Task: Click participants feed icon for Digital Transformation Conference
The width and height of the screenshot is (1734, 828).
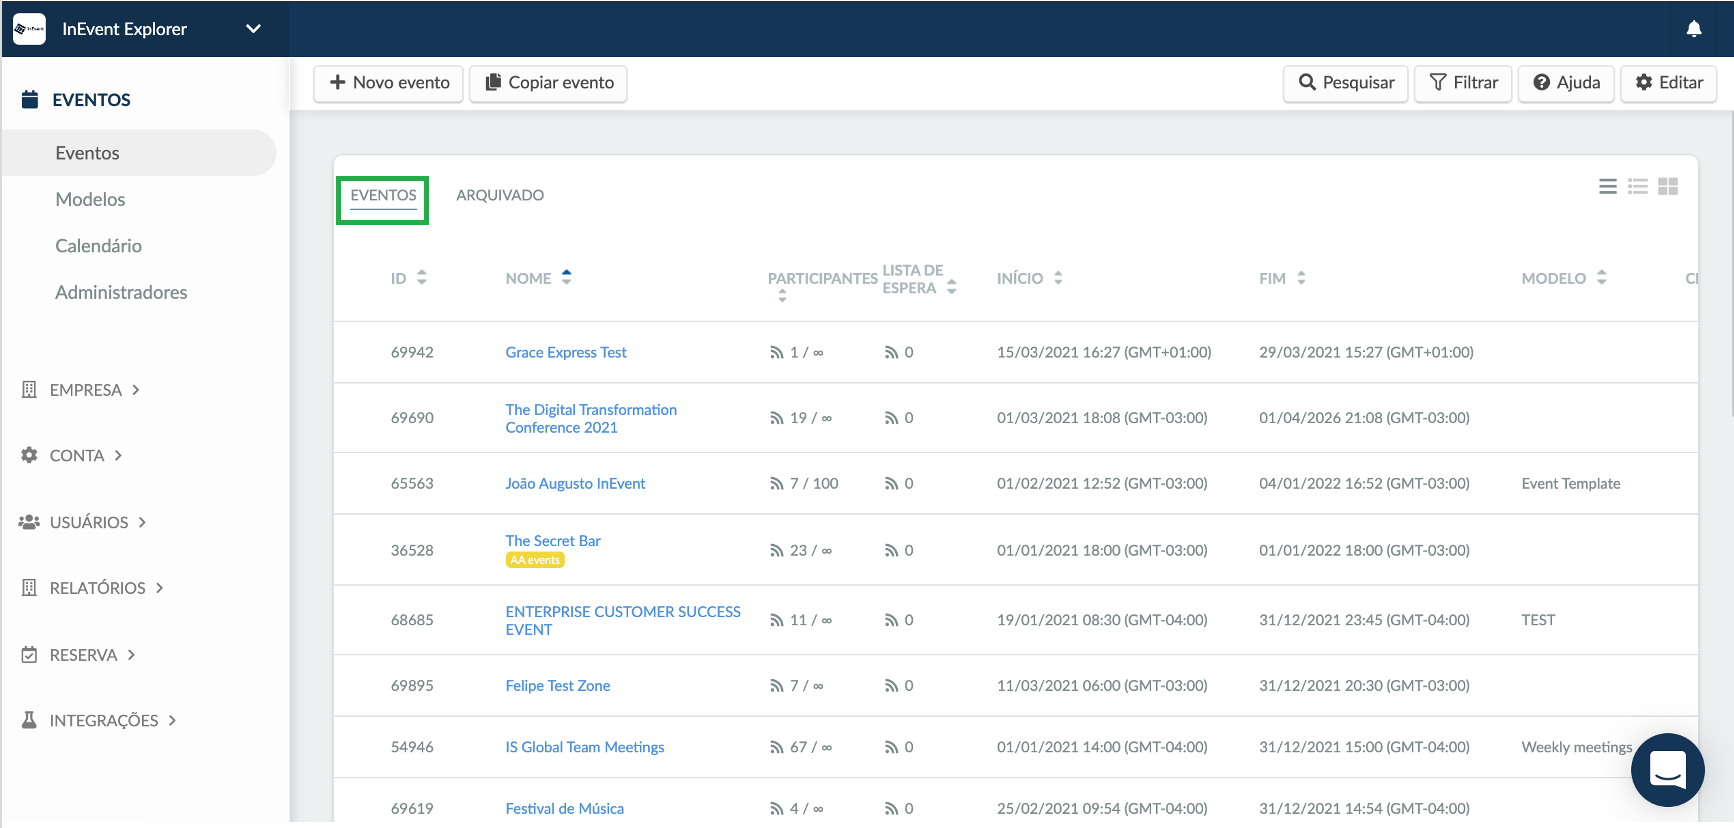Action: (777, 419)
